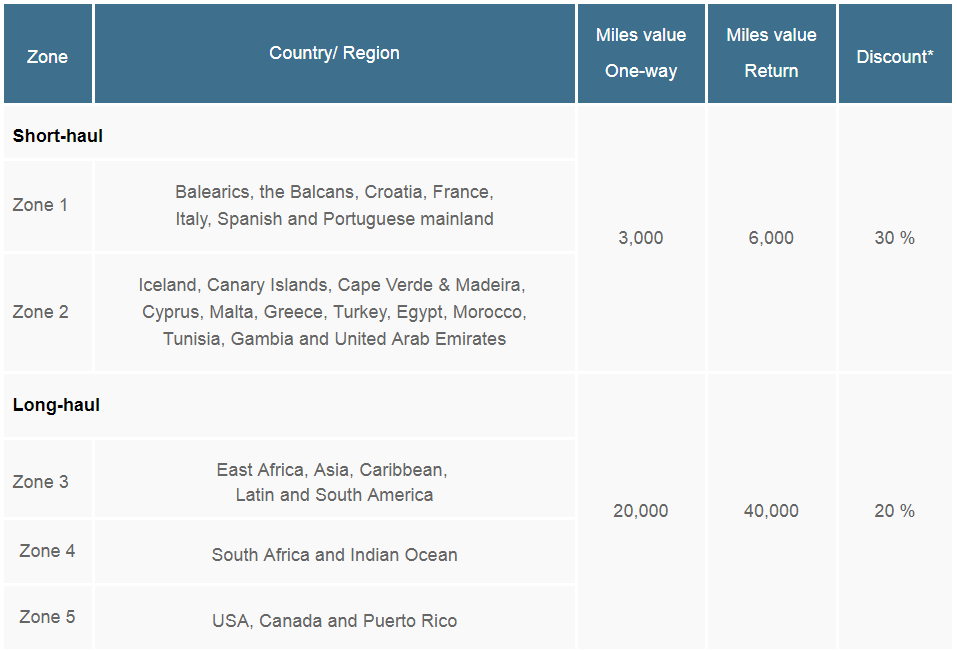Click the 40,000 return miles value
The height and width of the screenshot is (651, 957).
[x=771, y=511]
